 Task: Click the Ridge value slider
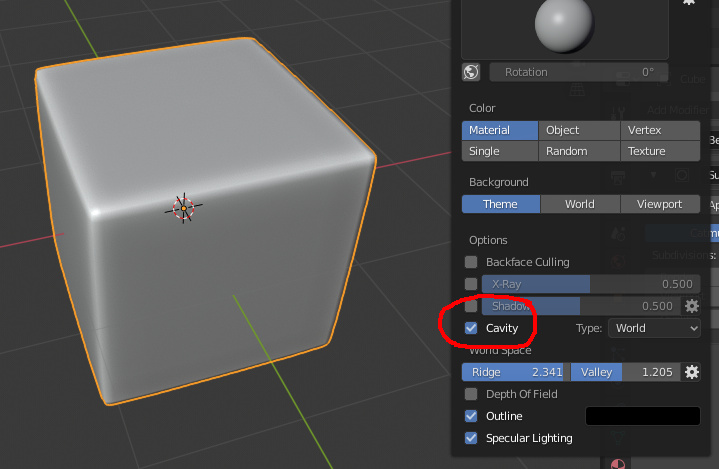click(x=516, y=372)
